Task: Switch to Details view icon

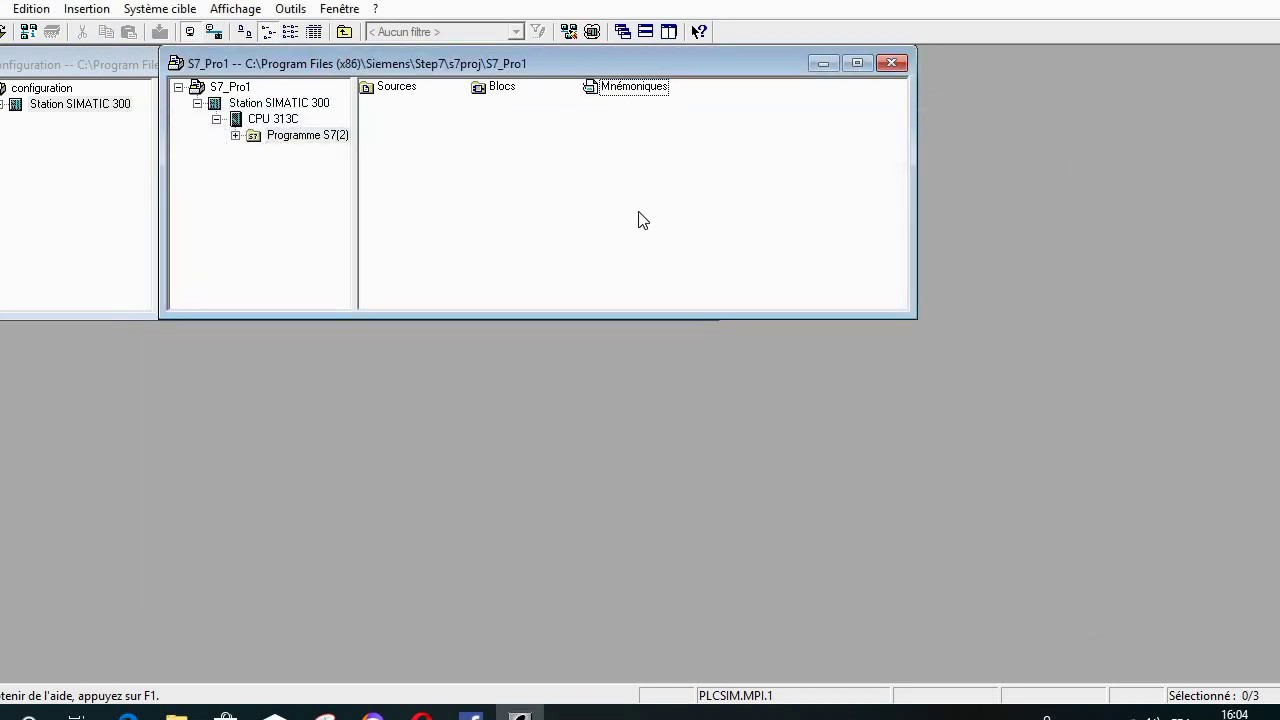Action: click(x=313, y=32)
